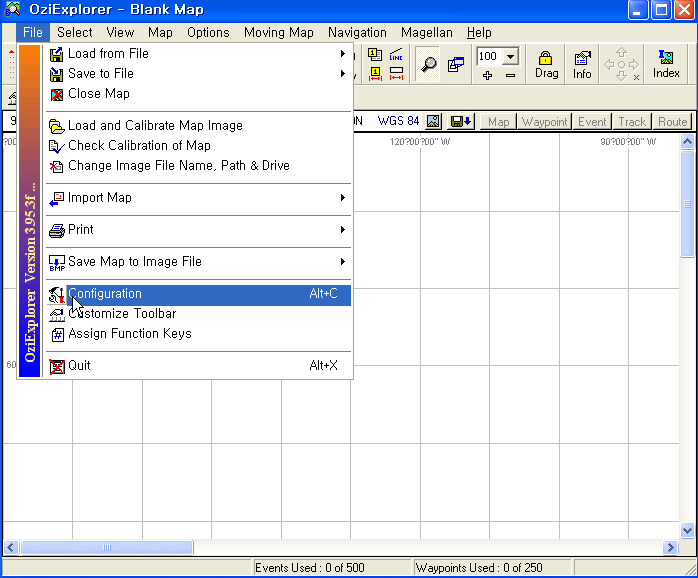Open the Magellan menu
This screenshot has width=698, height=578.
pos(426,33)
